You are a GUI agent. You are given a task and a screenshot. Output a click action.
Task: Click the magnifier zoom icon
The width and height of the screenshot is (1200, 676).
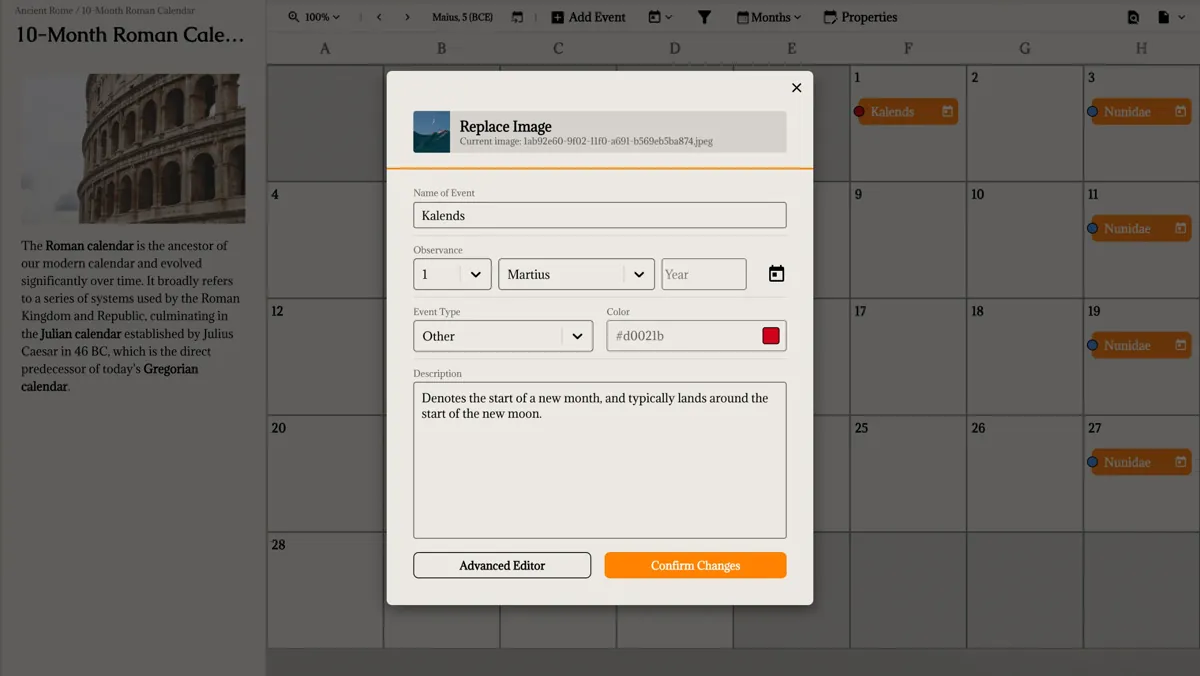(293, 17)
